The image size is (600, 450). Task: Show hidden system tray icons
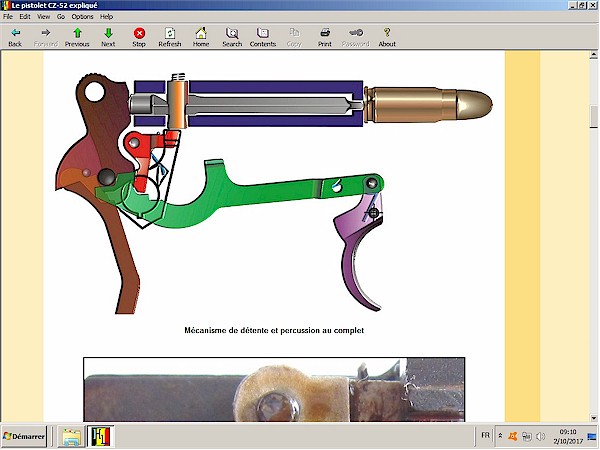coord(500,436)
